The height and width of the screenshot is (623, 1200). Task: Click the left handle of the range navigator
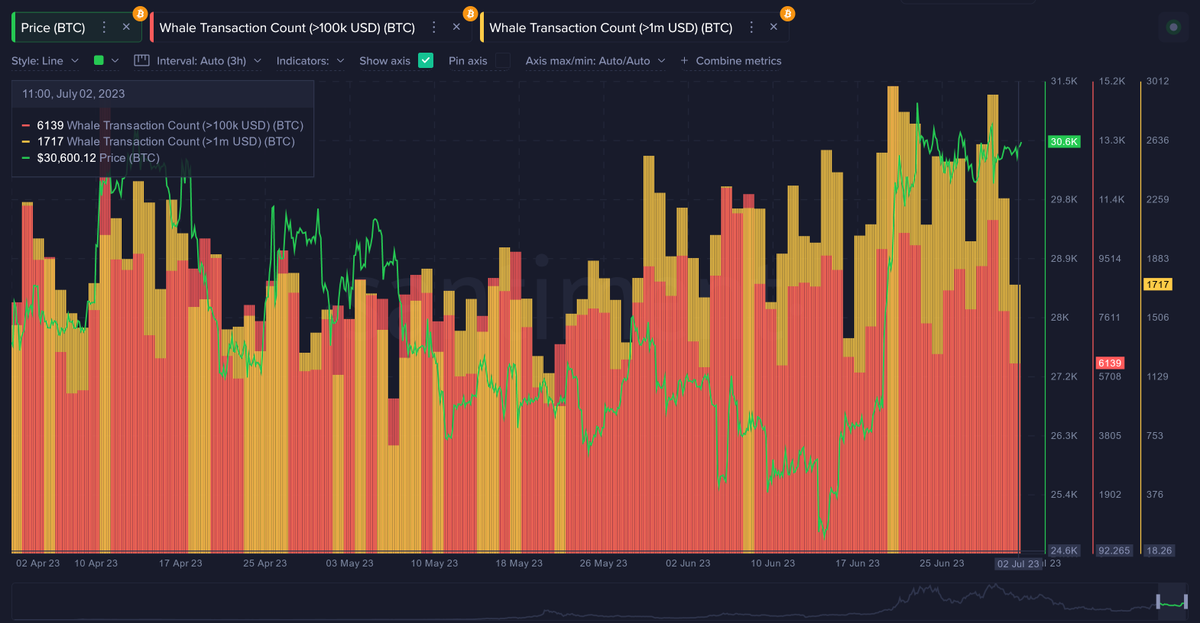(x=1158, y=601)
